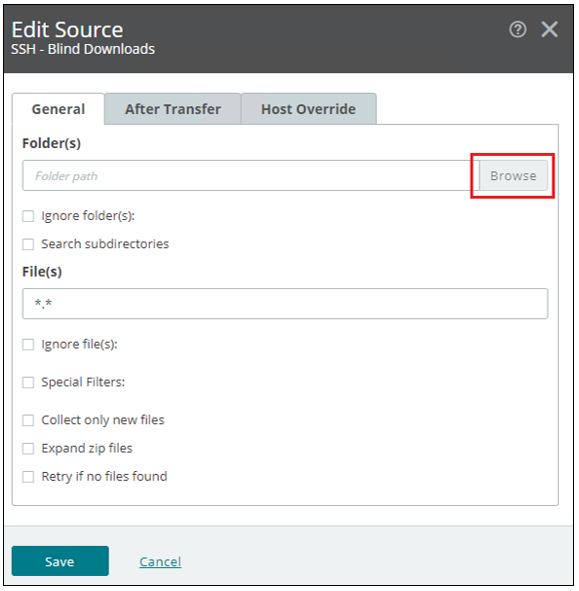The width and height of the screenshot is (579, 591).
Task: Click the File(s) pattern input field
Action: point(285,304)
